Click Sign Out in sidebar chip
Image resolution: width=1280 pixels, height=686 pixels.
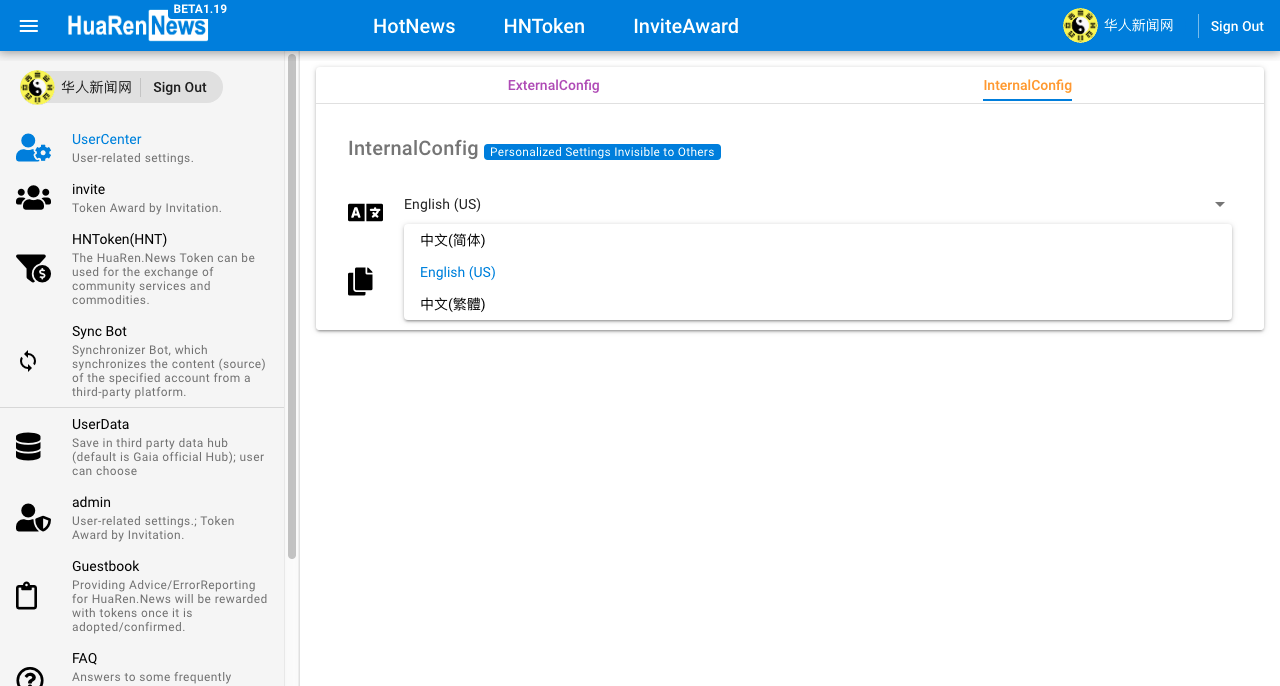(x=180, y=87)
